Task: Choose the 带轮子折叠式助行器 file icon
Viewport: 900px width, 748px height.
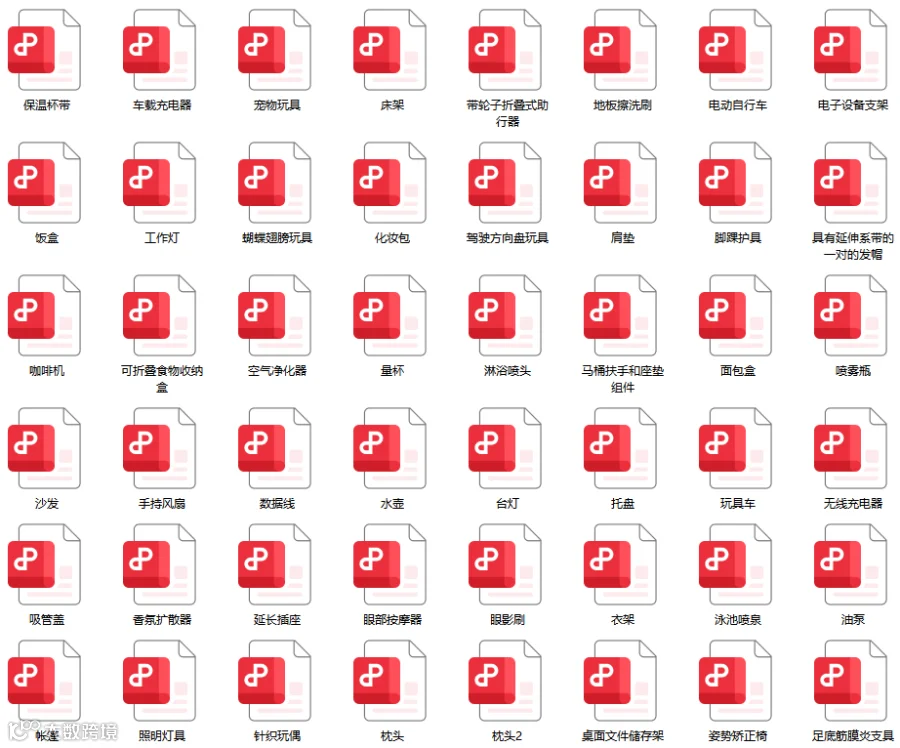Action: [505, 50]
